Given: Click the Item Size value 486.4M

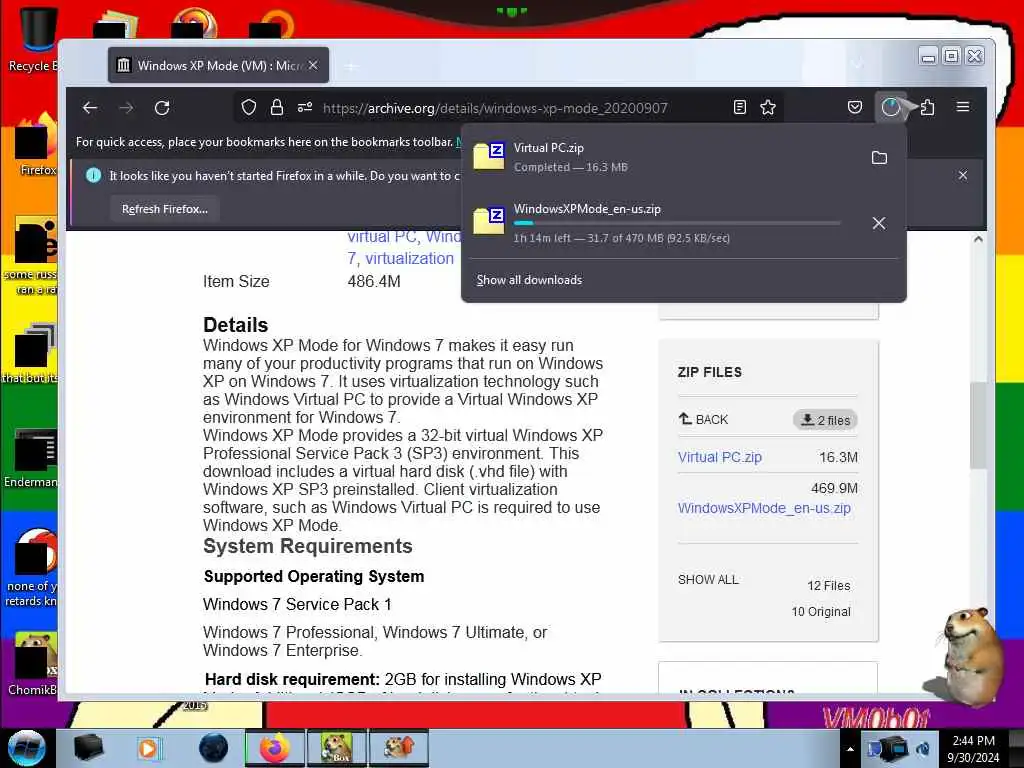Looking at the screenshot, I should pyautogui.click(x=374, y=281).
